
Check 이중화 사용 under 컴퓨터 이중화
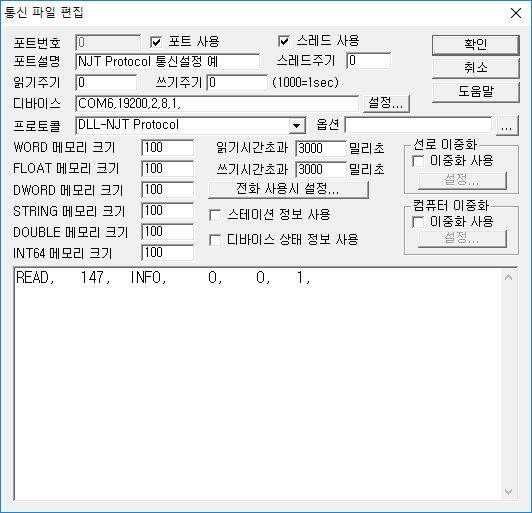point(418,222)
